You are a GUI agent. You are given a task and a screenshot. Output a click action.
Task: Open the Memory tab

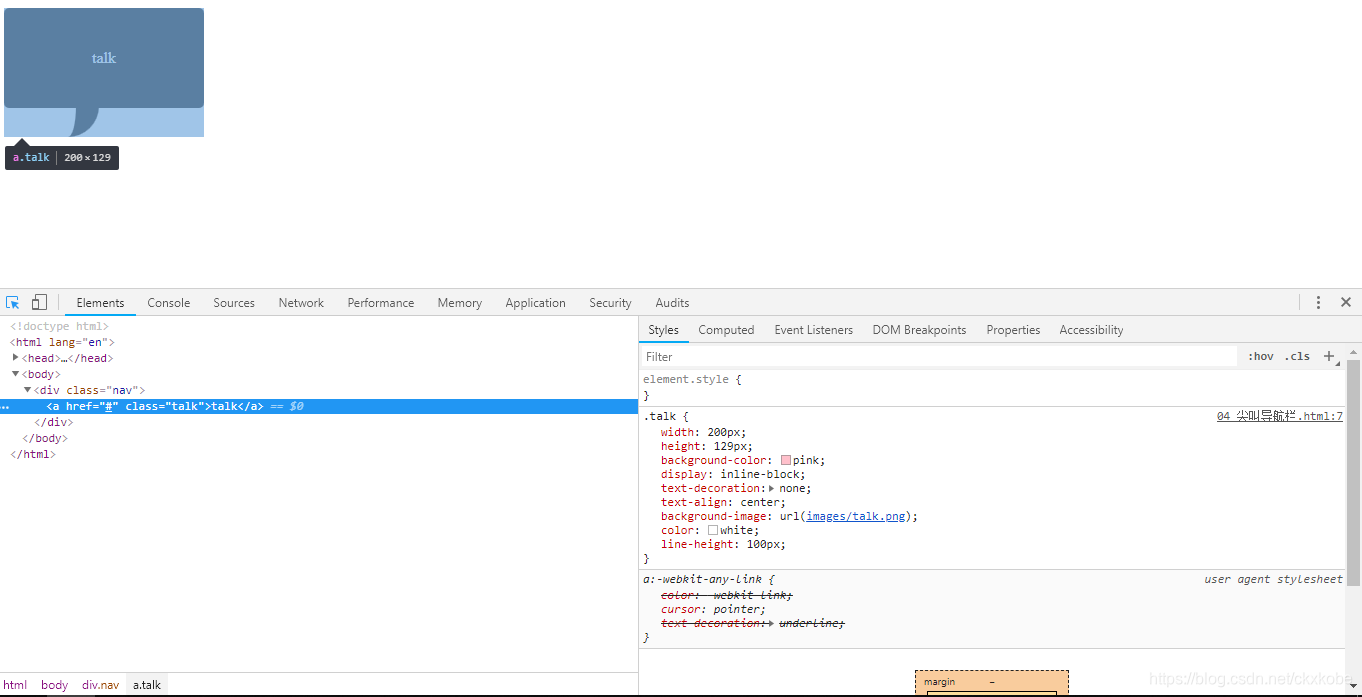460,303
